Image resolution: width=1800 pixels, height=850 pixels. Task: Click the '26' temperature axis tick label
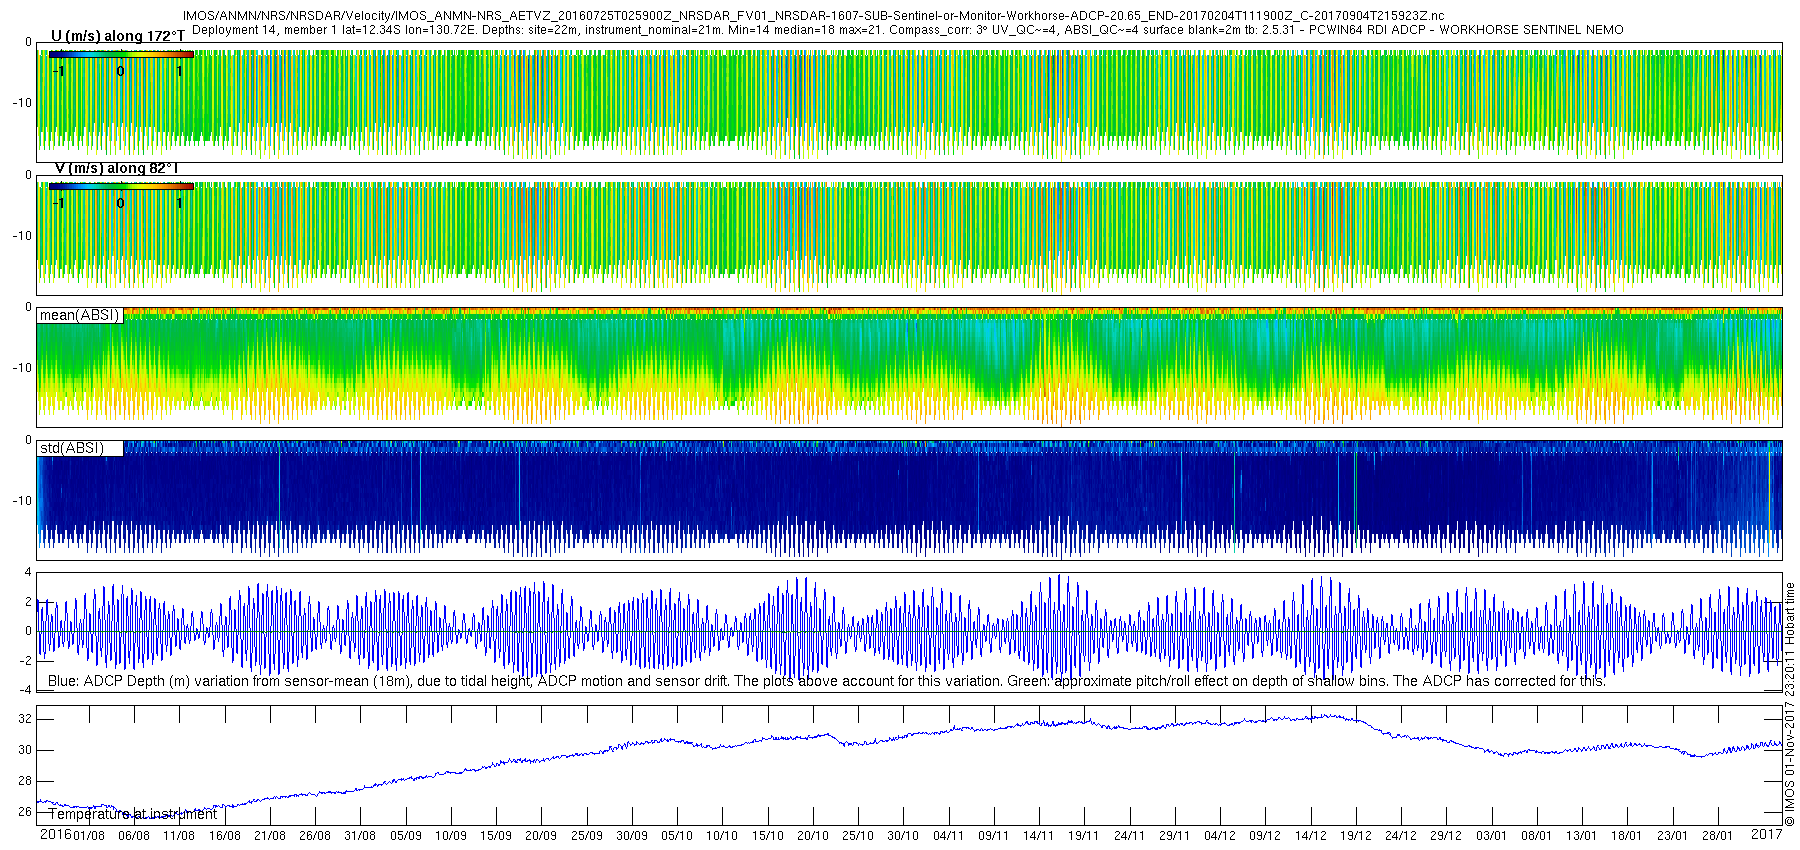pos(25,812)
